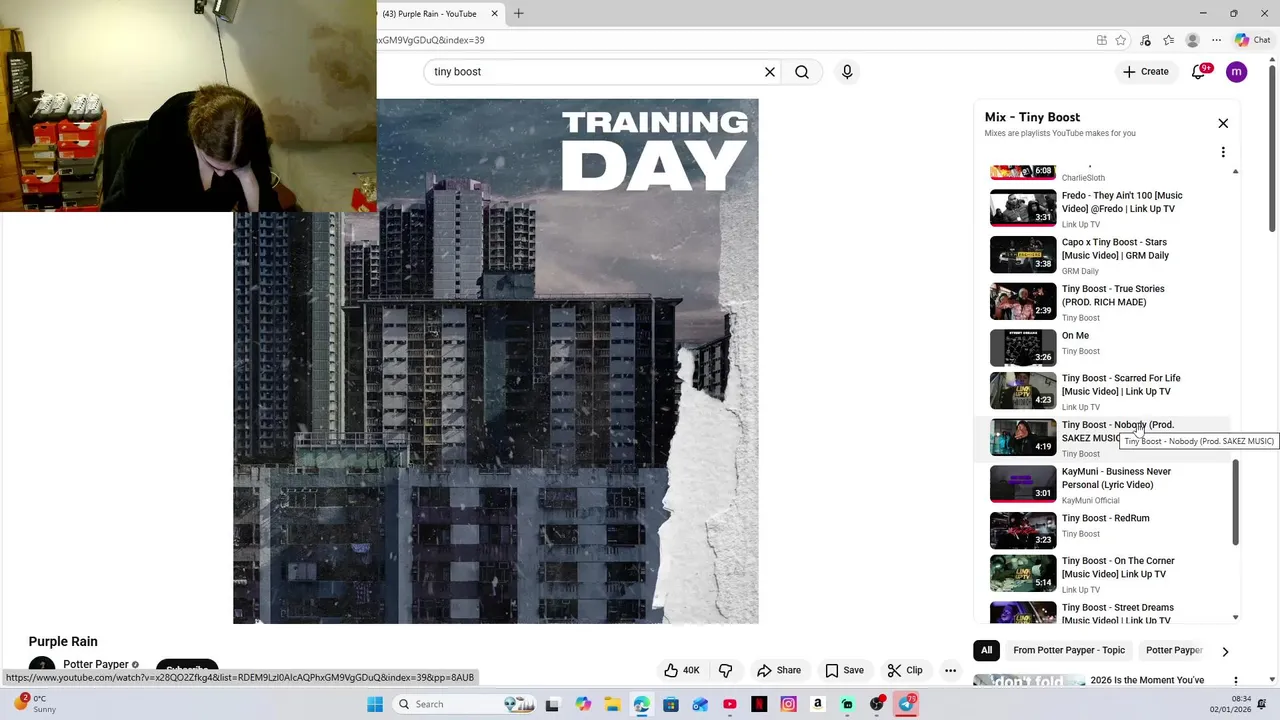Launch Copilot from the taskbar
The image size is (1280, 720).
[583, 704]
